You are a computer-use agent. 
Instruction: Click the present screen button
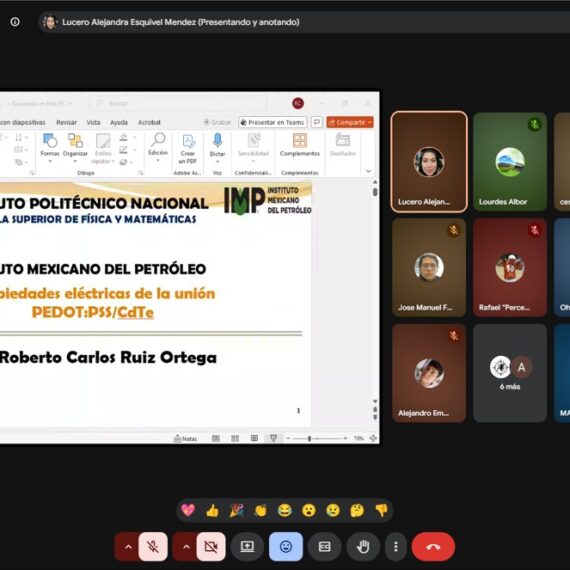247,546
